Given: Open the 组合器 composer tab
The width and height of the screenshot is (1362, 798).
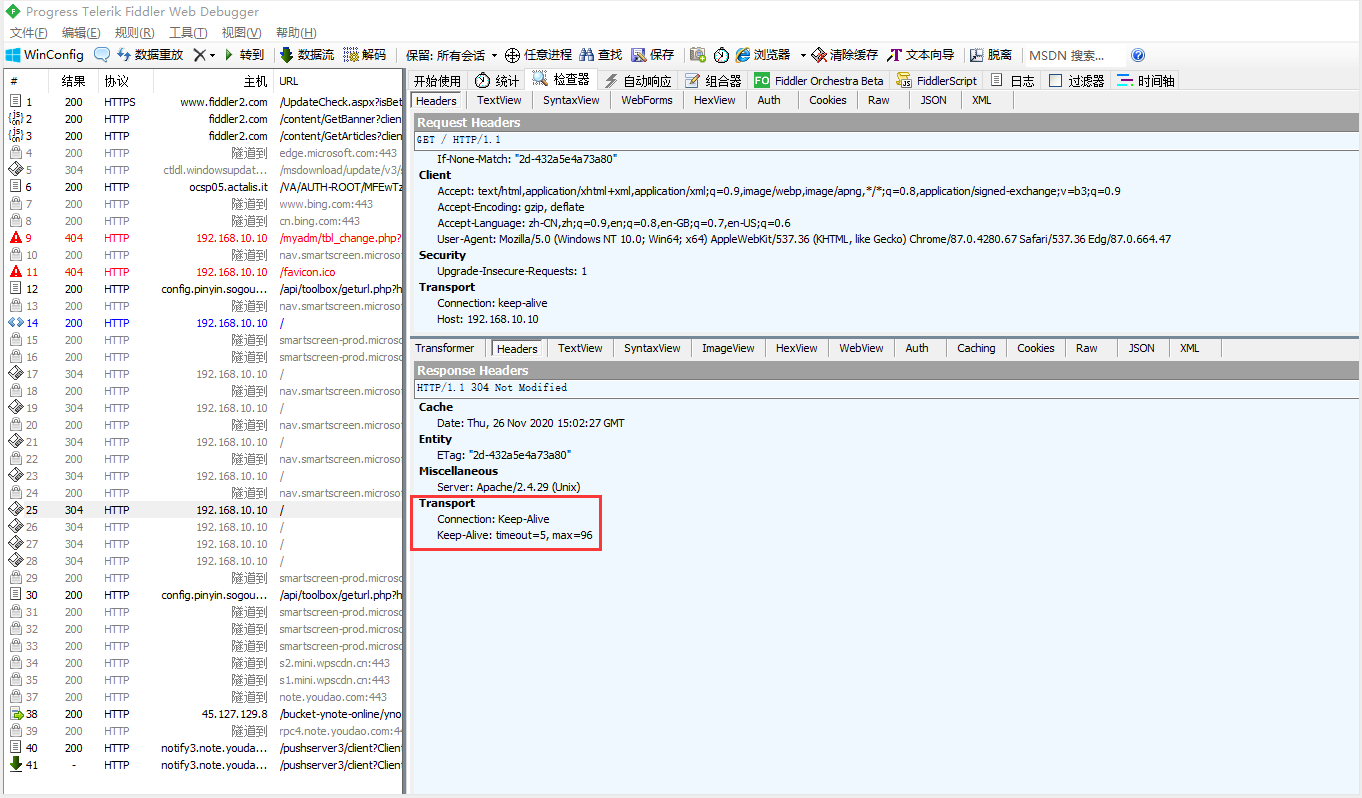Looking at the screenshot, I should coord(713,80).
